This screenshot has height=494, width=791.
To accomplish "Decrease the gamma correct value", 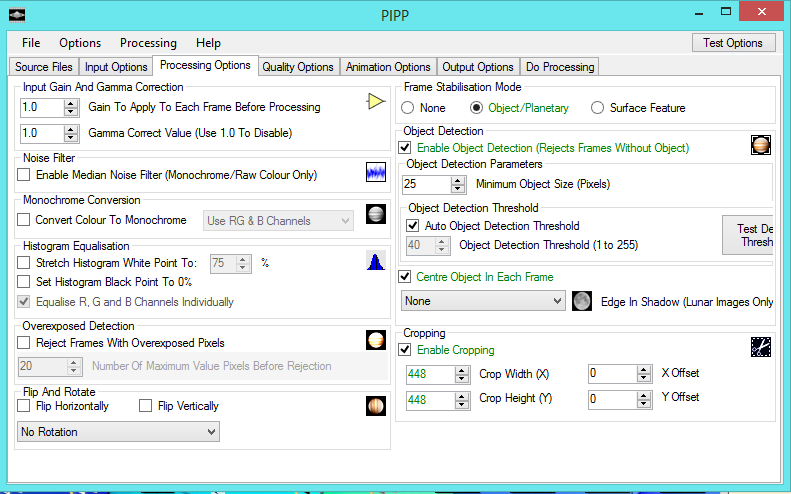I will tap(71, 138).
